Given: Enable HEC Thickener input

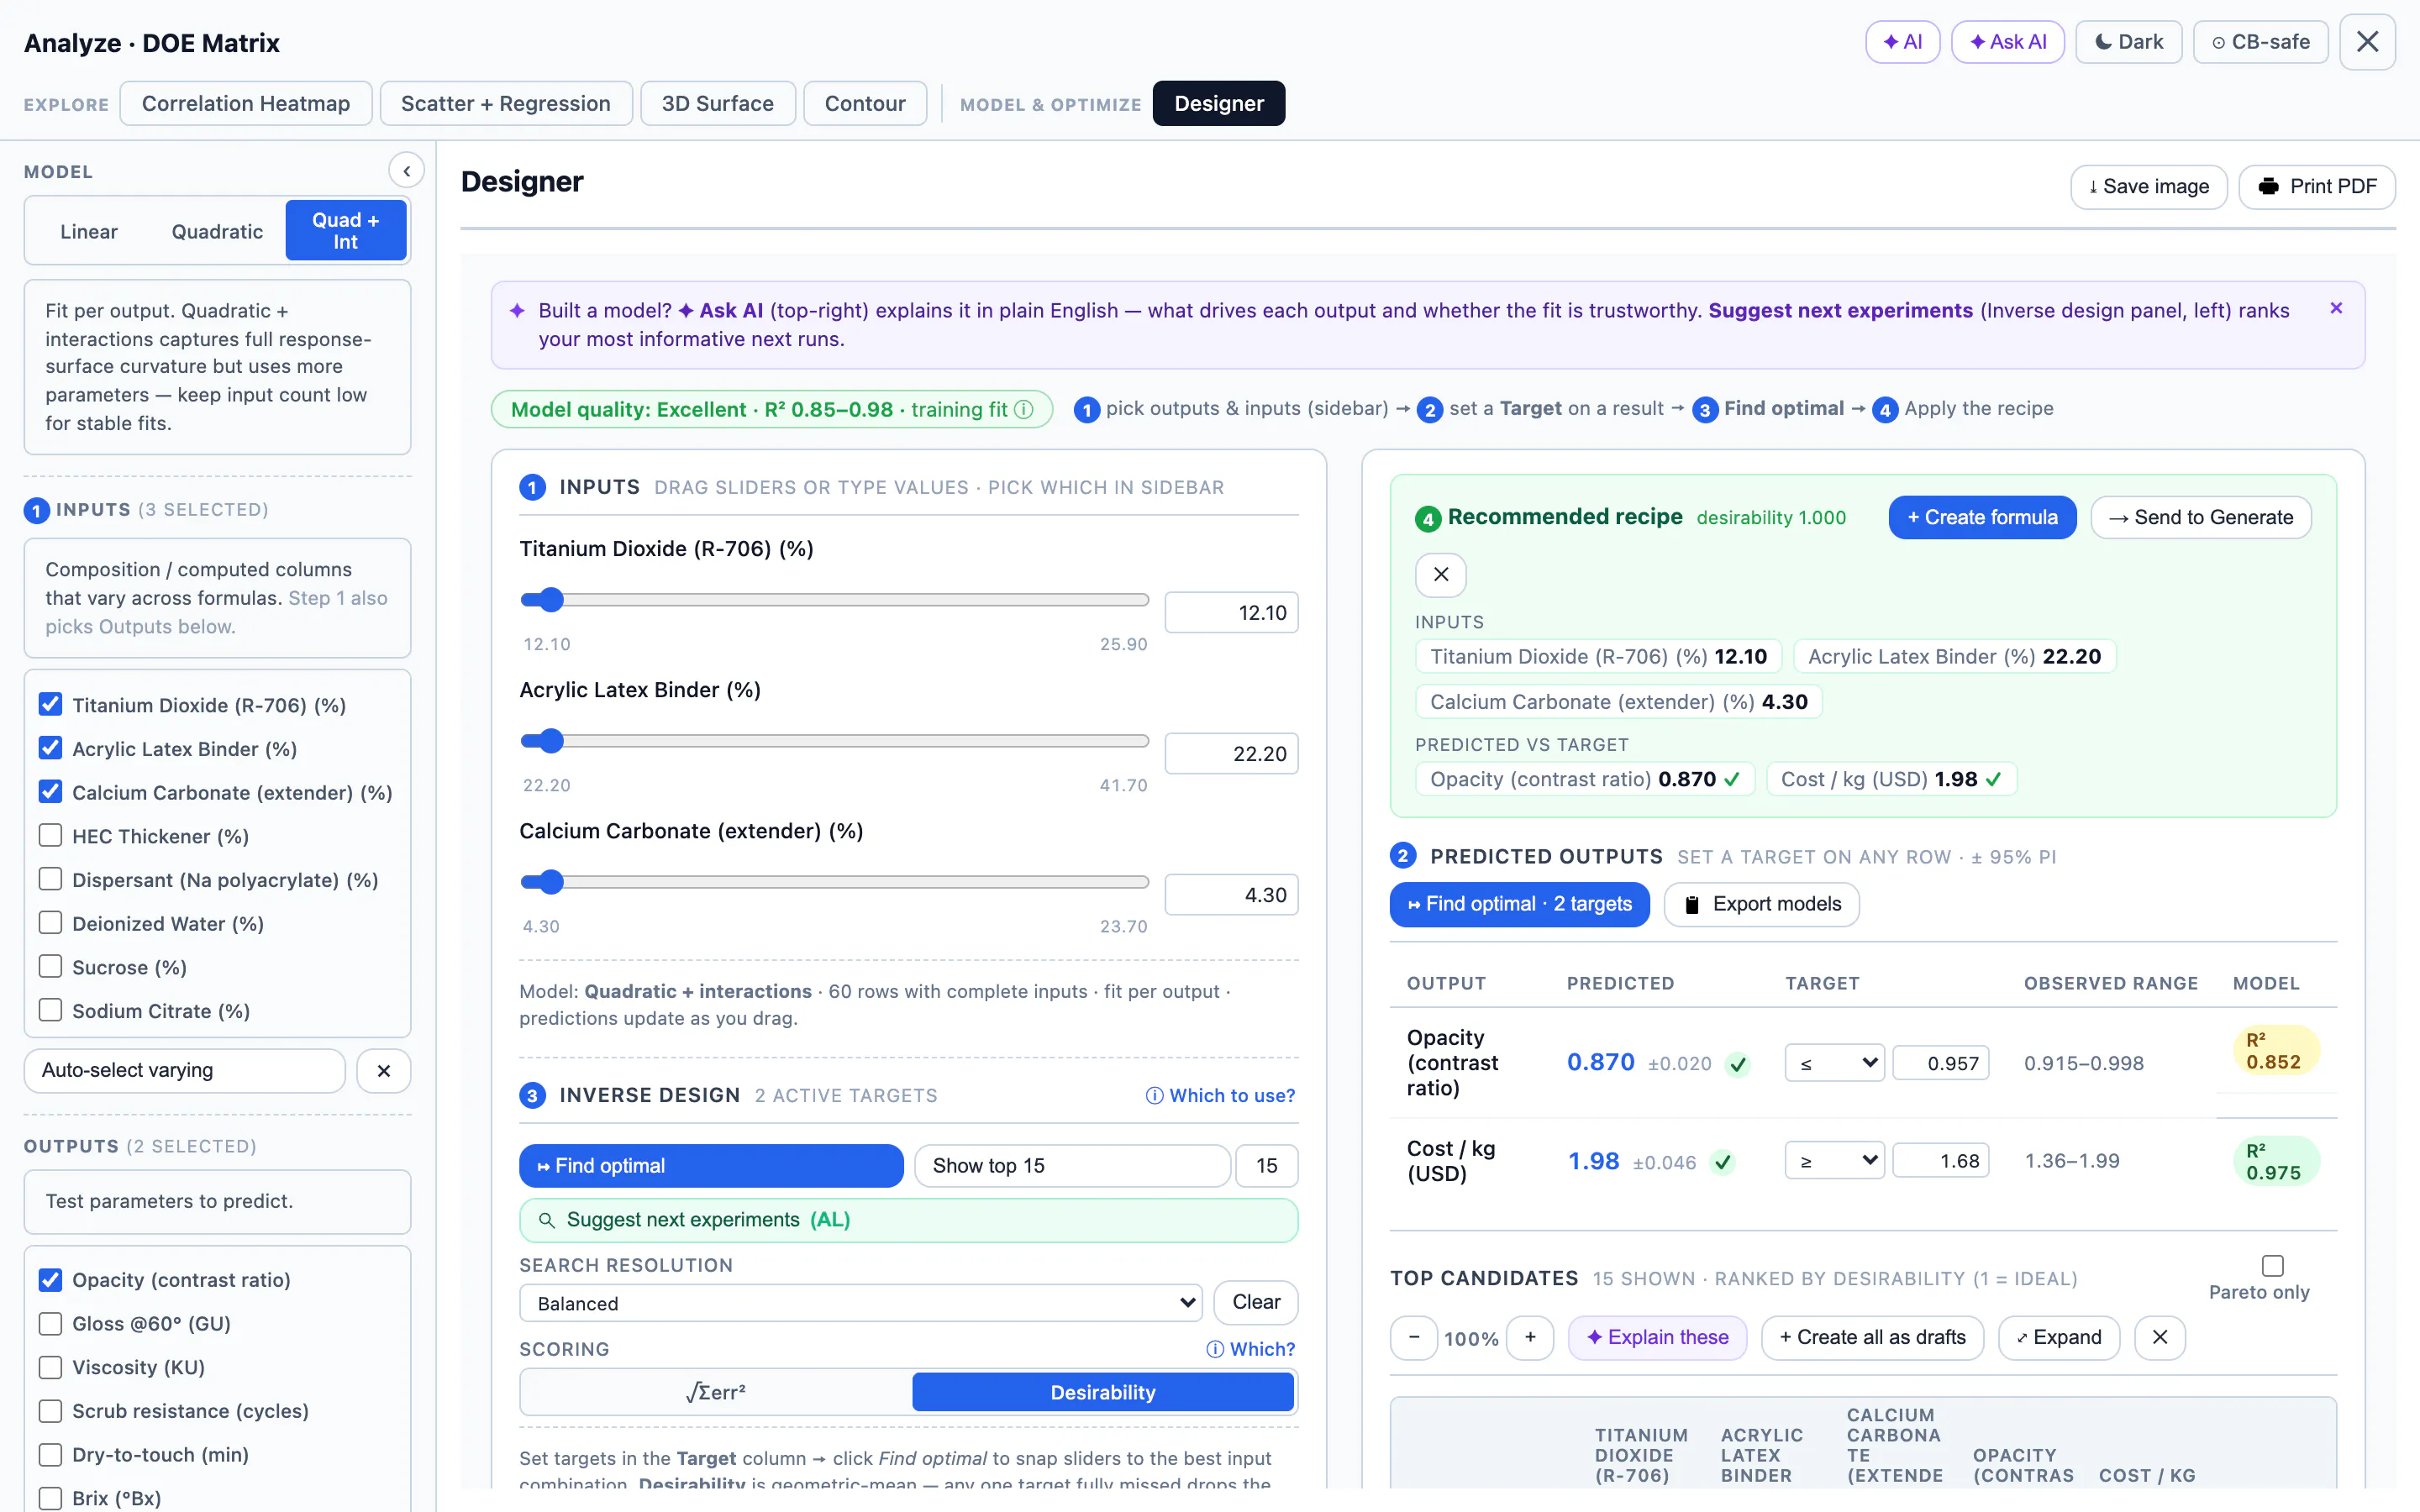Looking at the screenshot, I should 50,836.
